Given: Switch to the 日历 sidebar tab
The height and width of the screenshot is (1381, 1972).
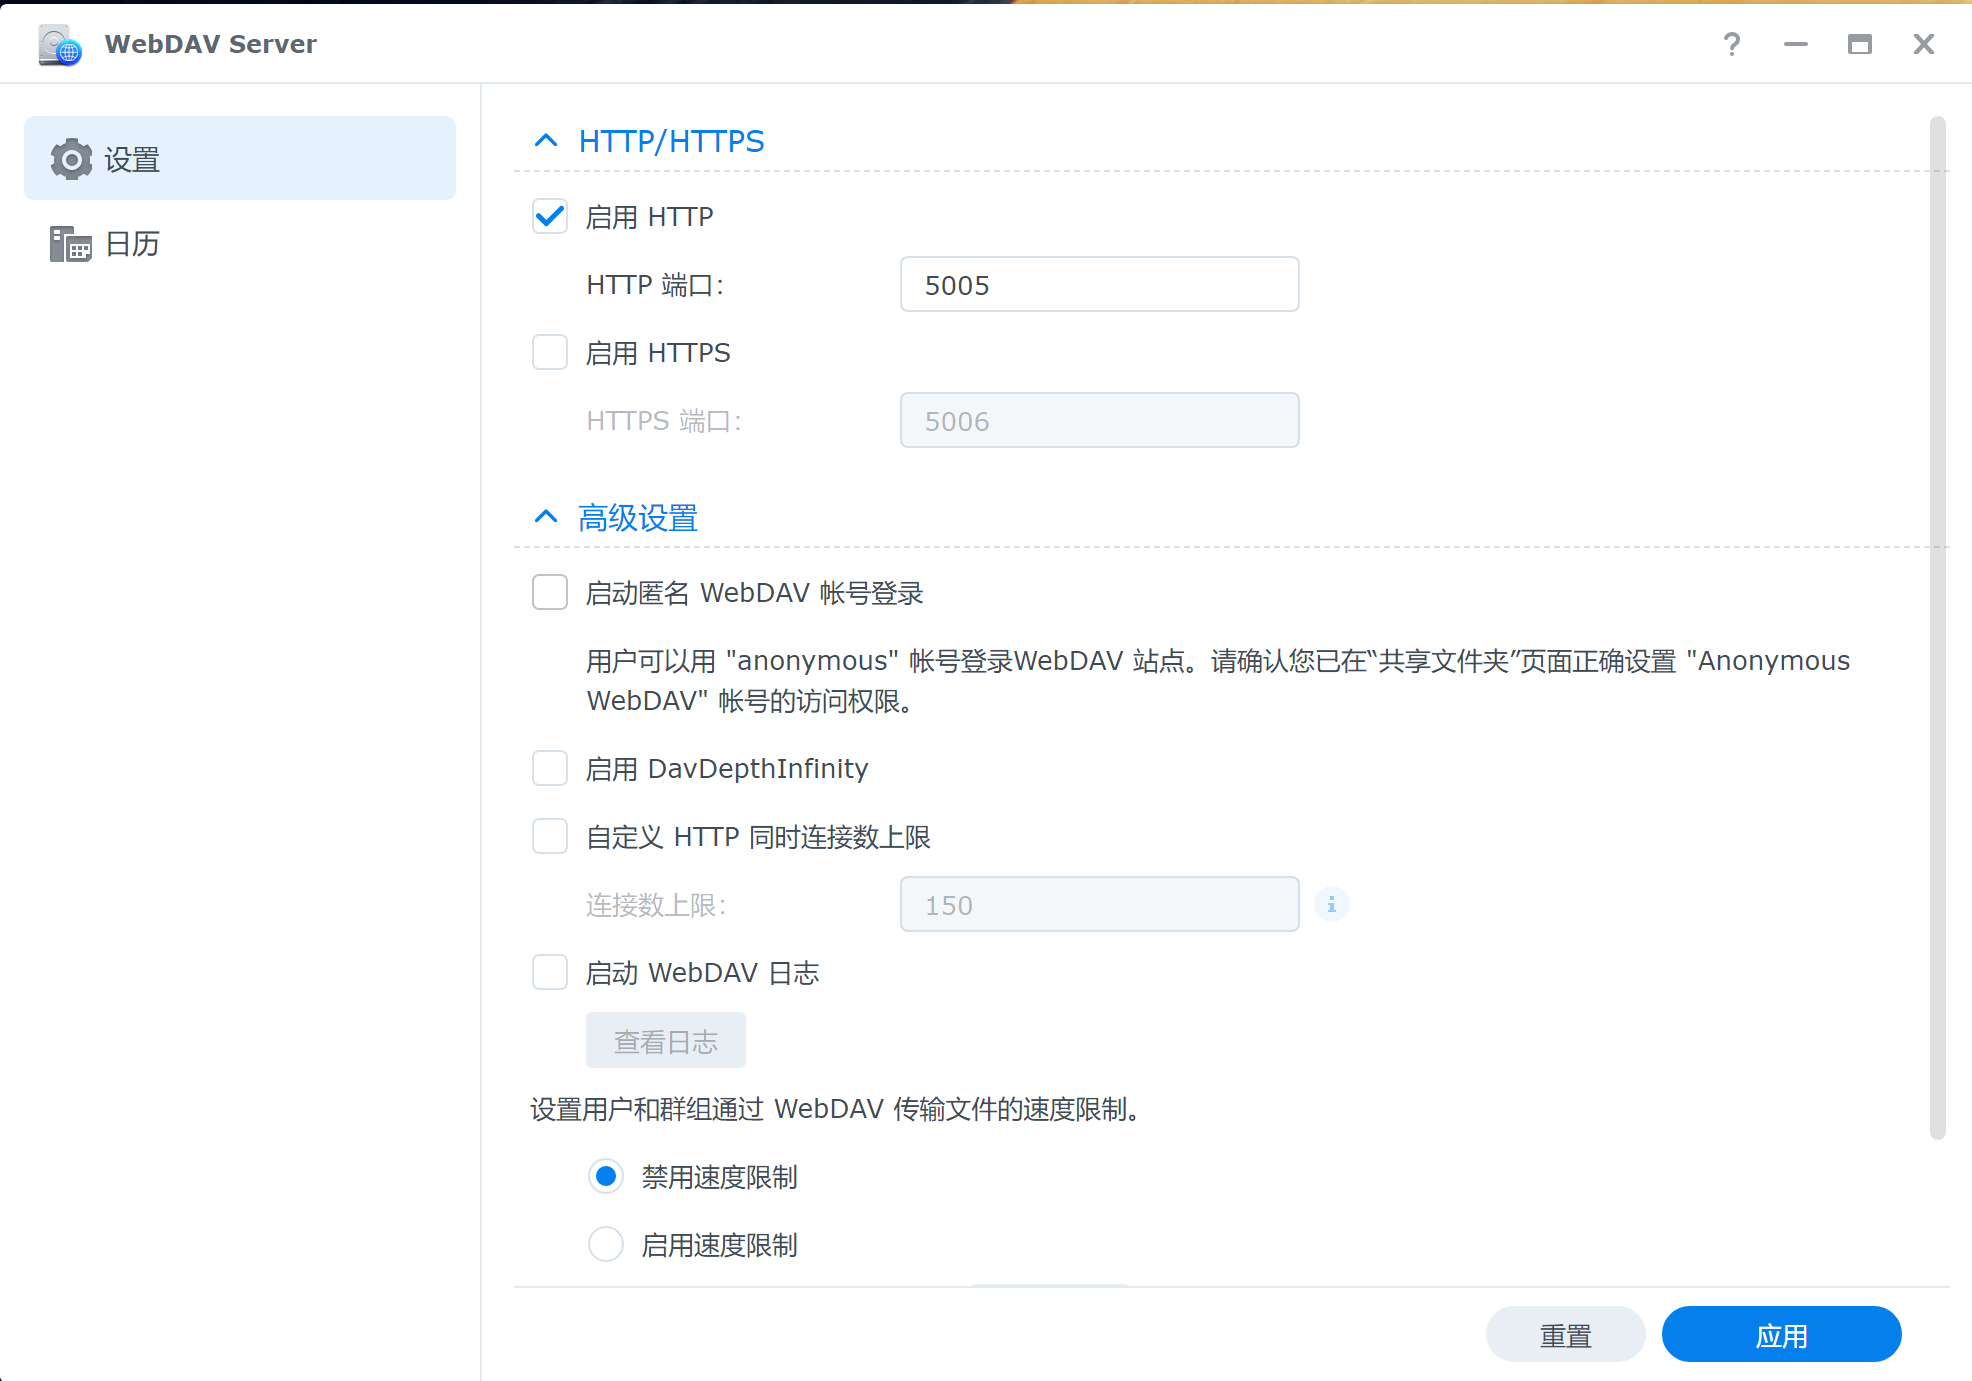Looking at the screenshot, I should click(x=240, y=243).
